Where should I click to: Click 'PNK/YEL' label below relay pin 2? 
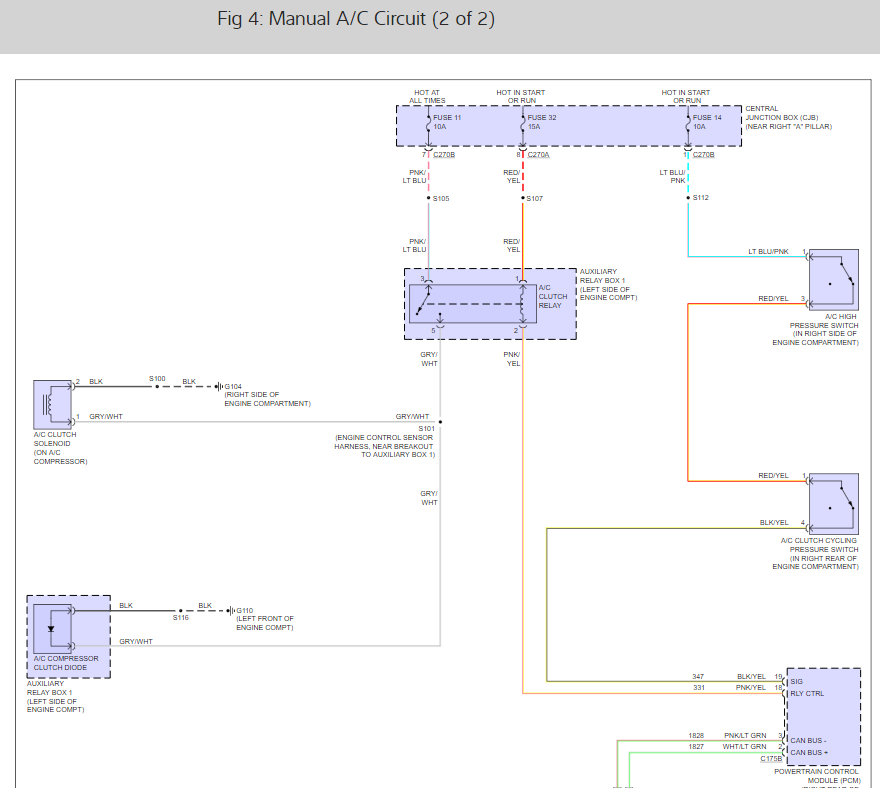coord(512,359)
